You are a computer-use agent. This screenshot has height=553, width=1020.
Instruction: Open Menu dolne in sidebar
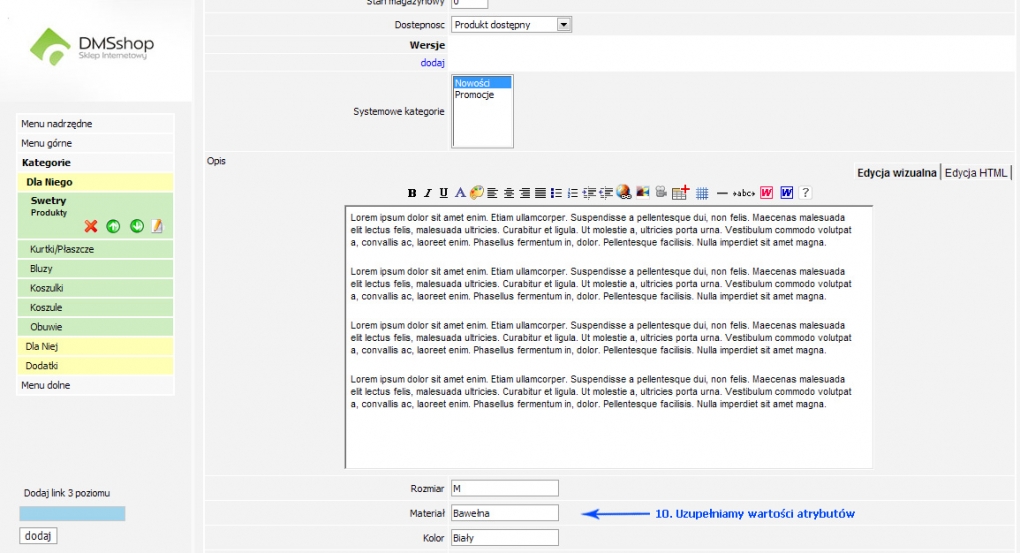(x=95, y=385)
